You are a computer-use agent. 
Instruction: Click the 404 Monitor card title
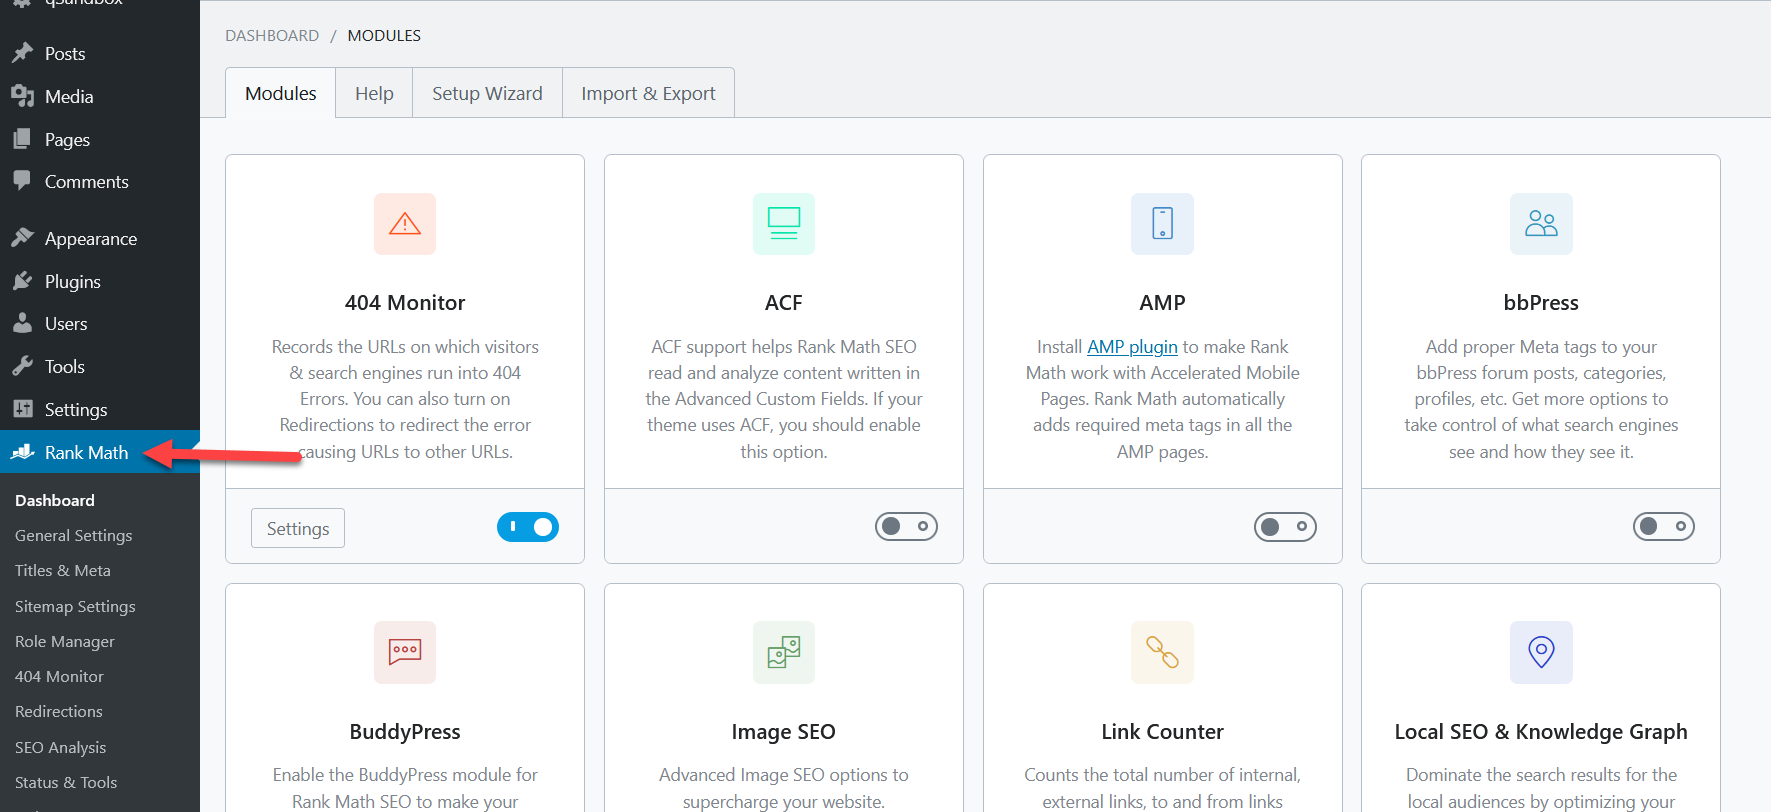[x=405, y=302]
